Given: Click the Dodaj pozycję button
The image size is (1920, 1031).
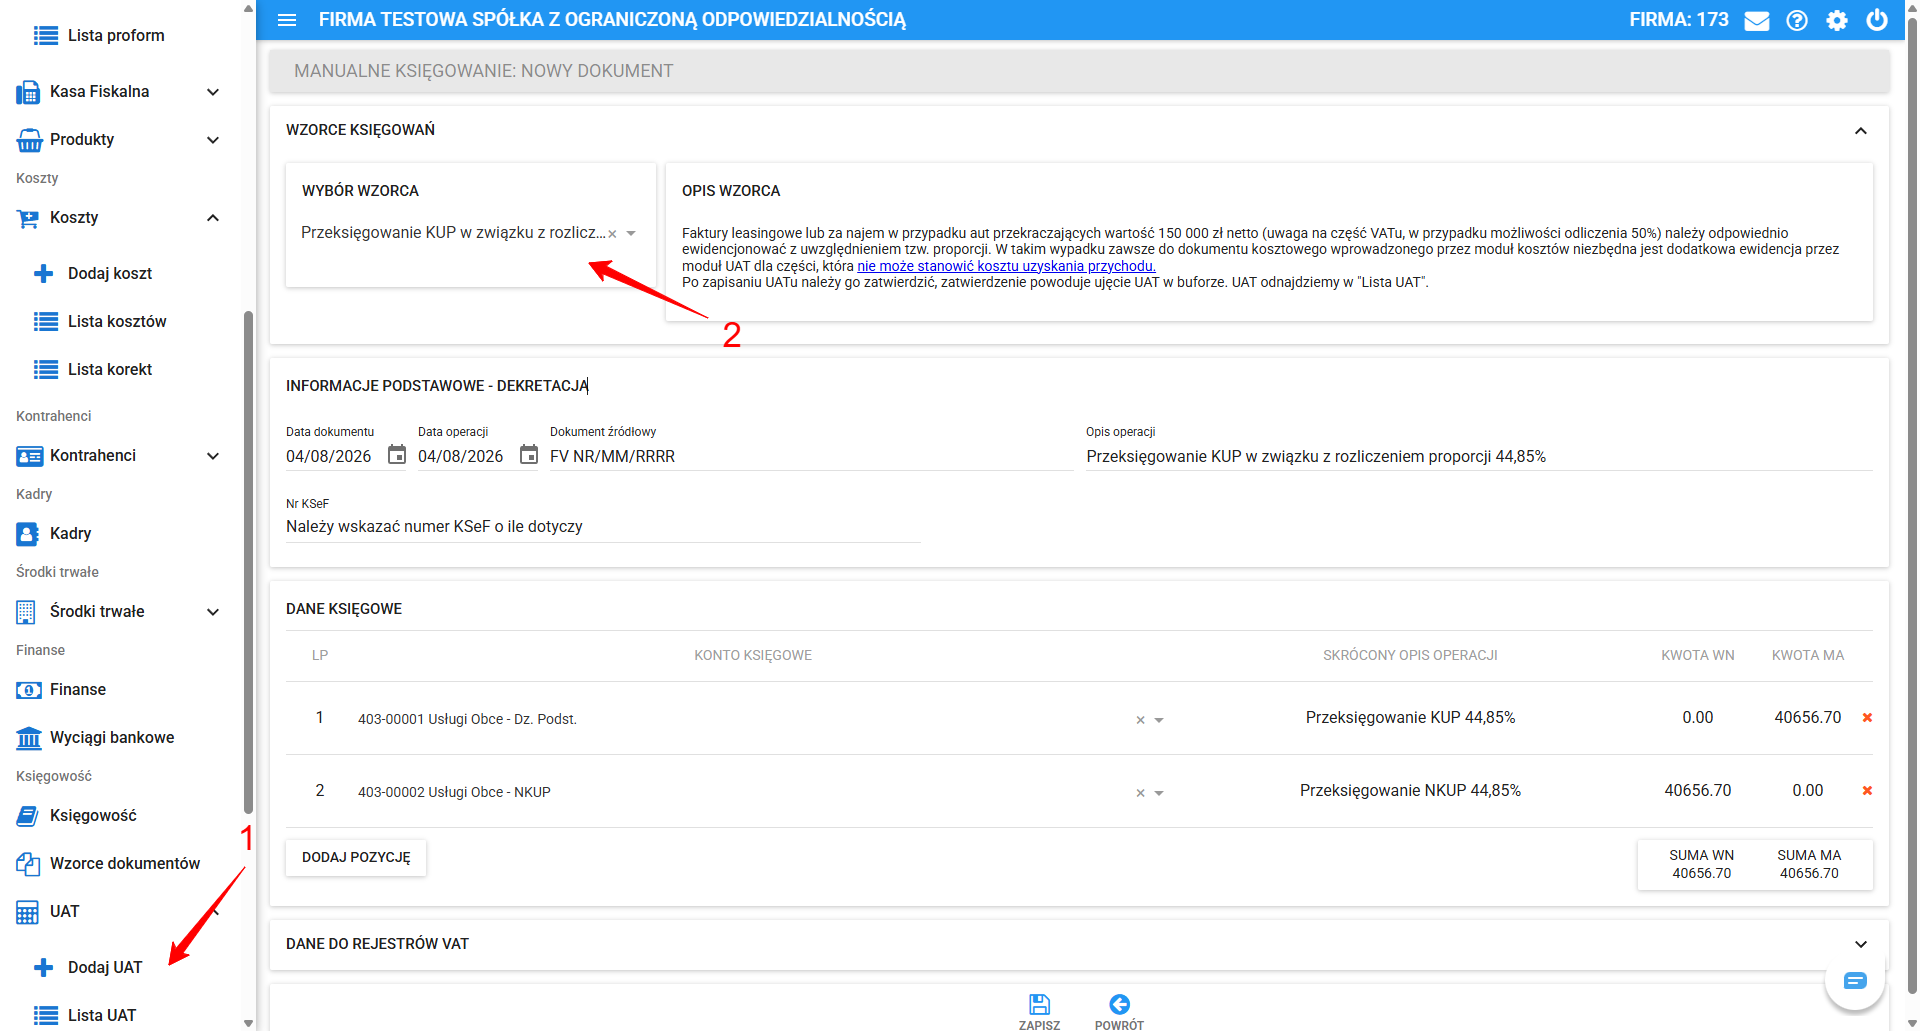Looking at the screenshot, I should pyautogui.click(x=356, y=858).
